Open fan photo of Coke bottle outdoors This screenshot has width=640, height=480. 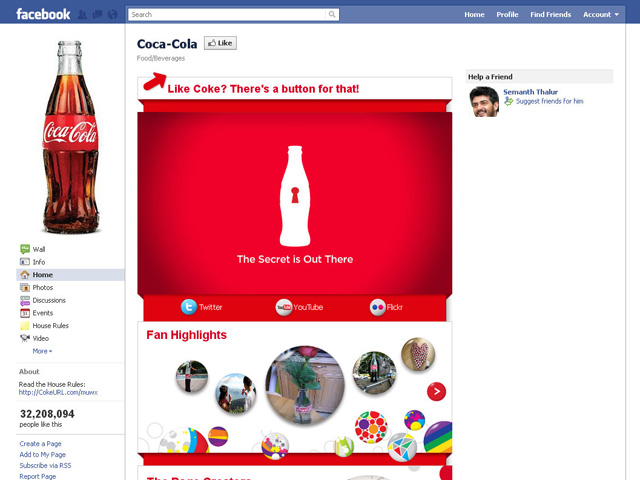[374, 373]
